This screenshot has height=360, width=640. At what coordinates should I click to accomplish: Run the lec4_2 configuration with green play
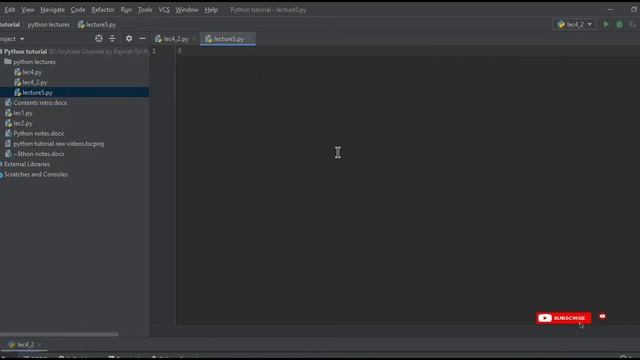coord(606,24)
